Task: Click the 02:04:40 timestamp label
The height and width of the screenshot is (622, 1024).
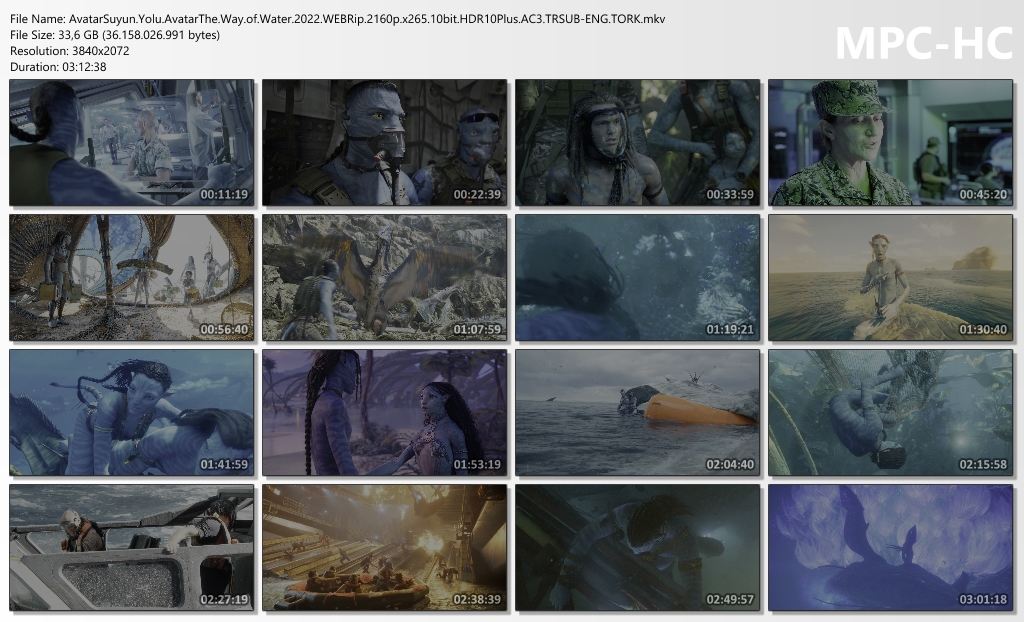Action: point(730,465)
